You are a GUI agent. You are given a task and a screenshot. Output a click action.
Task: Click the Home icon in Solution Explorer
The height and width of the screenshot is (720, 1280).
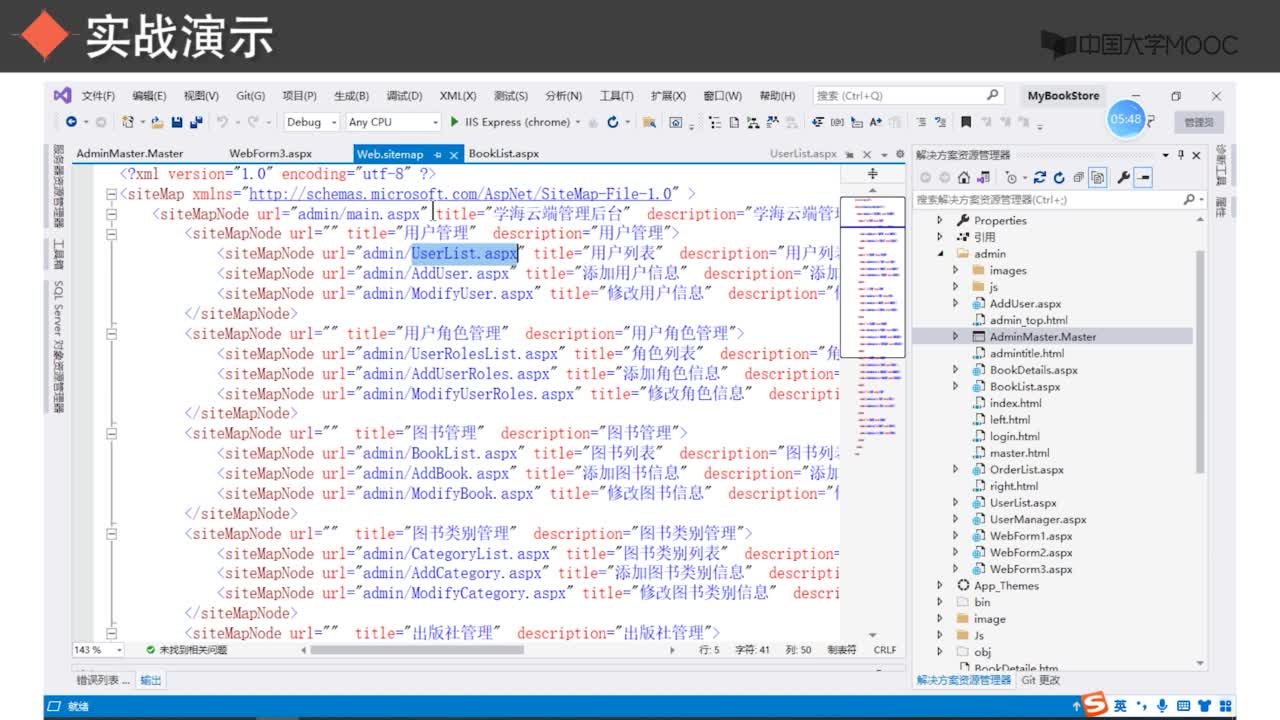963,178
